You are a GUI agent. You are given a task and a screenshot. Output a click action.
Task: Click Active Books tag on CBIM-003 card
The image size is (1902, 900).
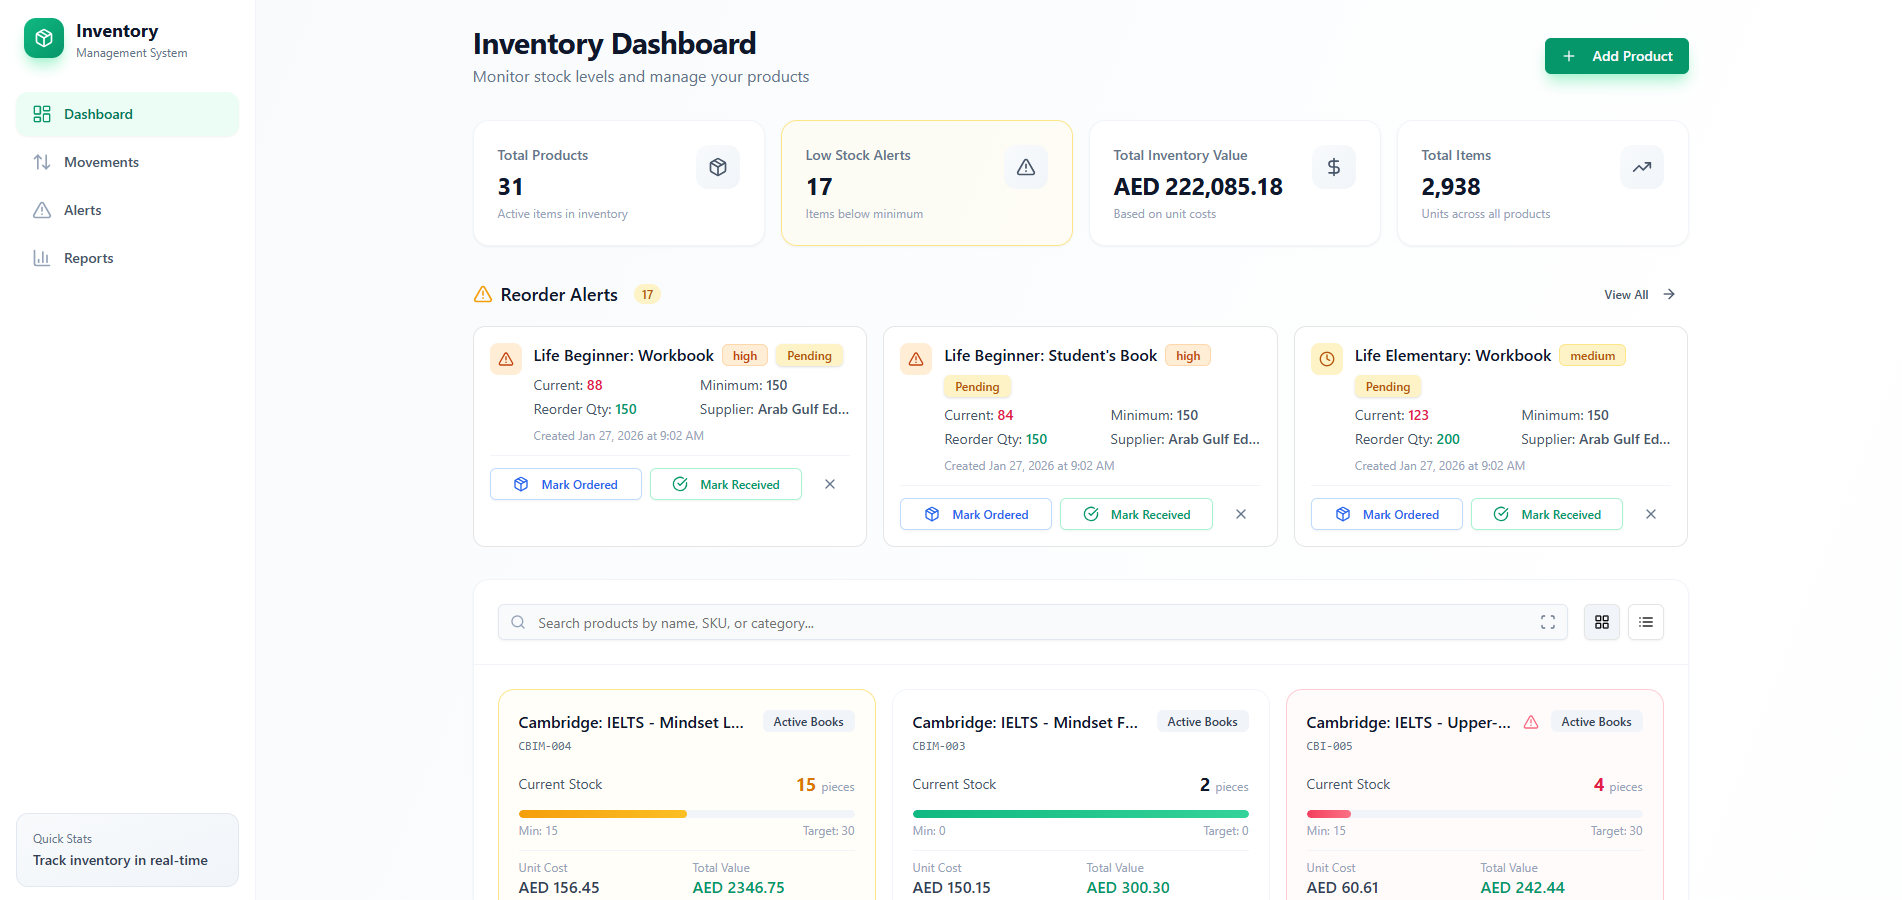1202,722
